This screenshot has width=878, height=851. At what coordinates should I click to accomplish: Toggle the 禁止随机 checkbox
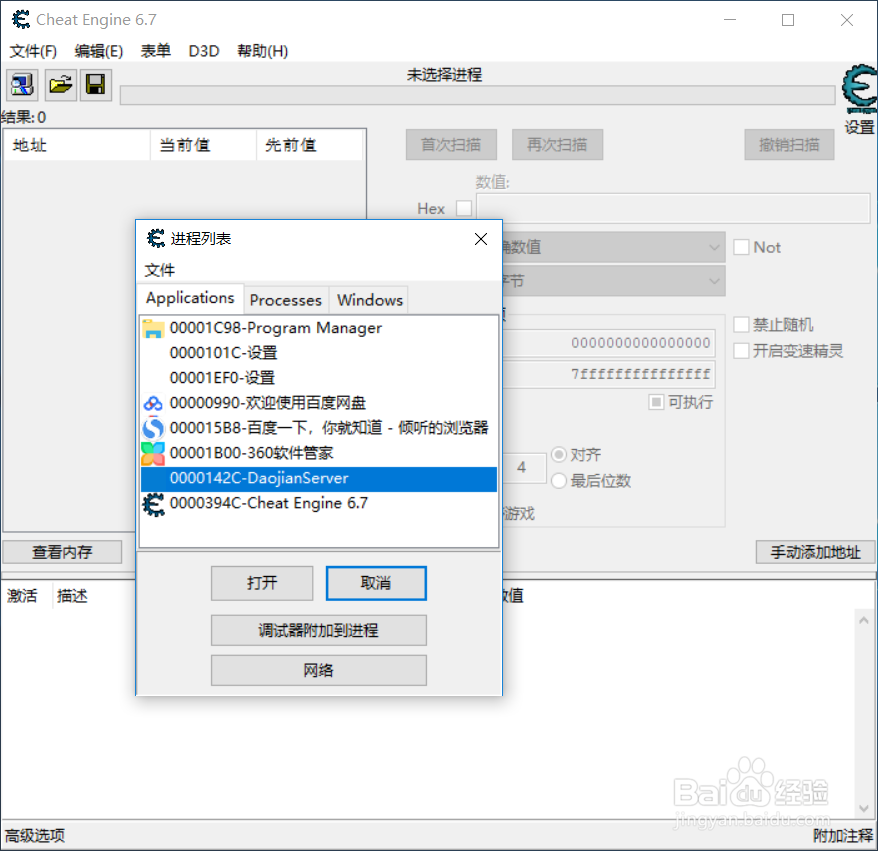pyautogui.click(x=741, y=324)
